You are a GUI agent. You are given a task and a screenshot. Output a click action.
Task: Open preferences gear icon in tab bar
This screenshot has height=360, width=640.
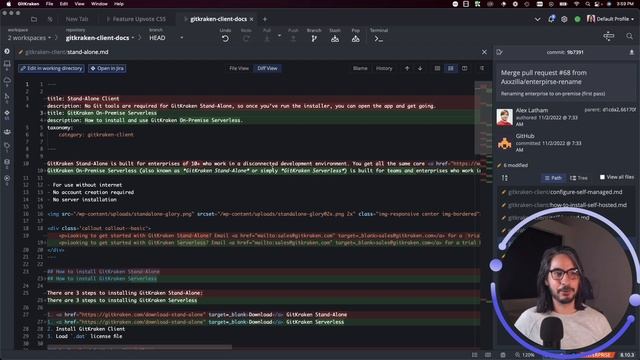click(x=564, y=19)
